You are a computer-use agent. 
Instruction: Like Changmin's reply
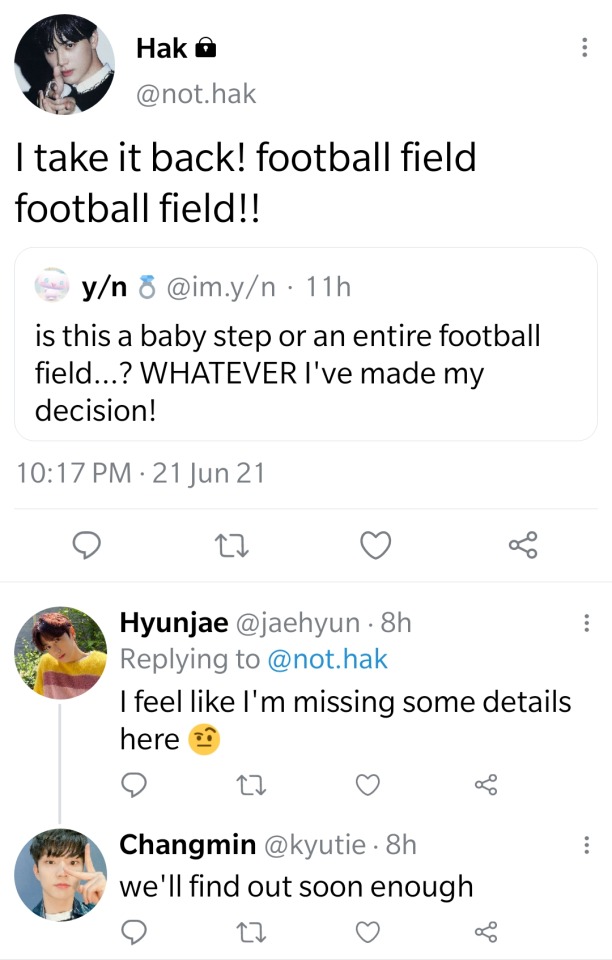[369, 933]
